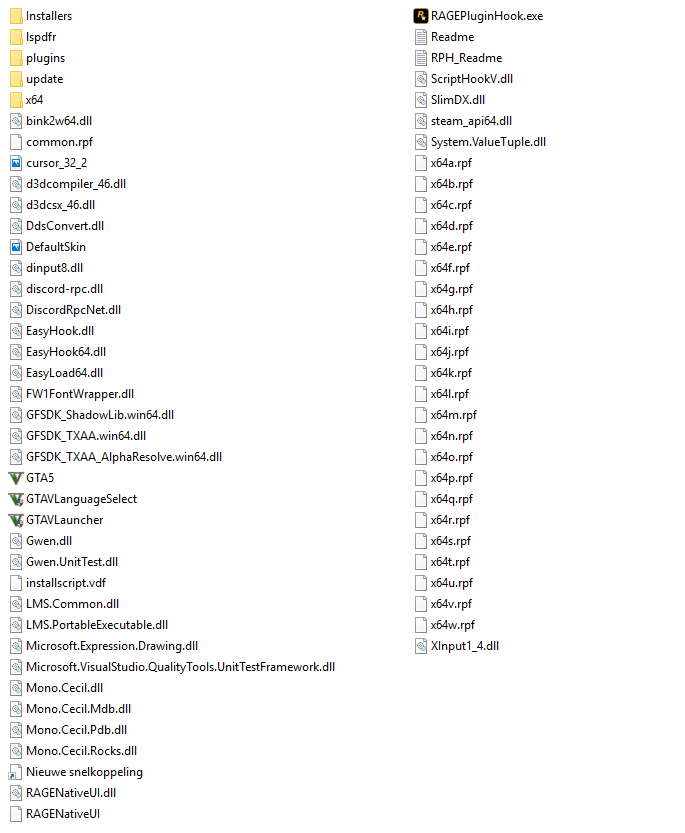Click the lspdfr folder icon

click(x=16, y=37)
